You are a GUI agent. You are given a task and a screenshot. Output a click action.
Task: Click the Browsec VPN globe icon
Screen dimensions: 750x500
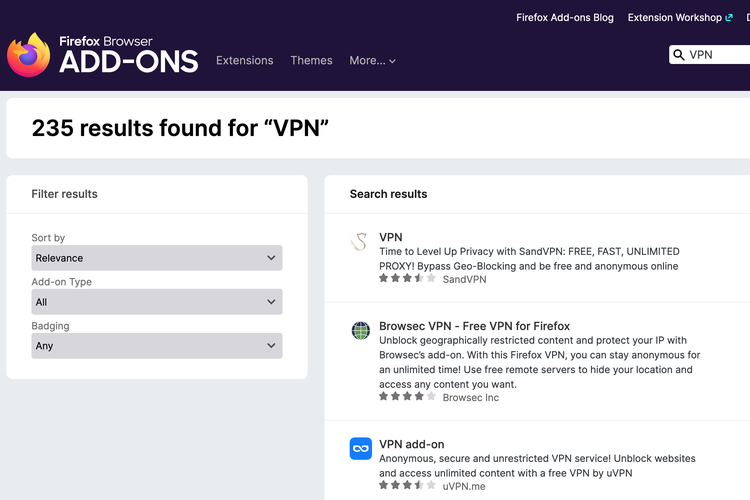click(360, 330)
